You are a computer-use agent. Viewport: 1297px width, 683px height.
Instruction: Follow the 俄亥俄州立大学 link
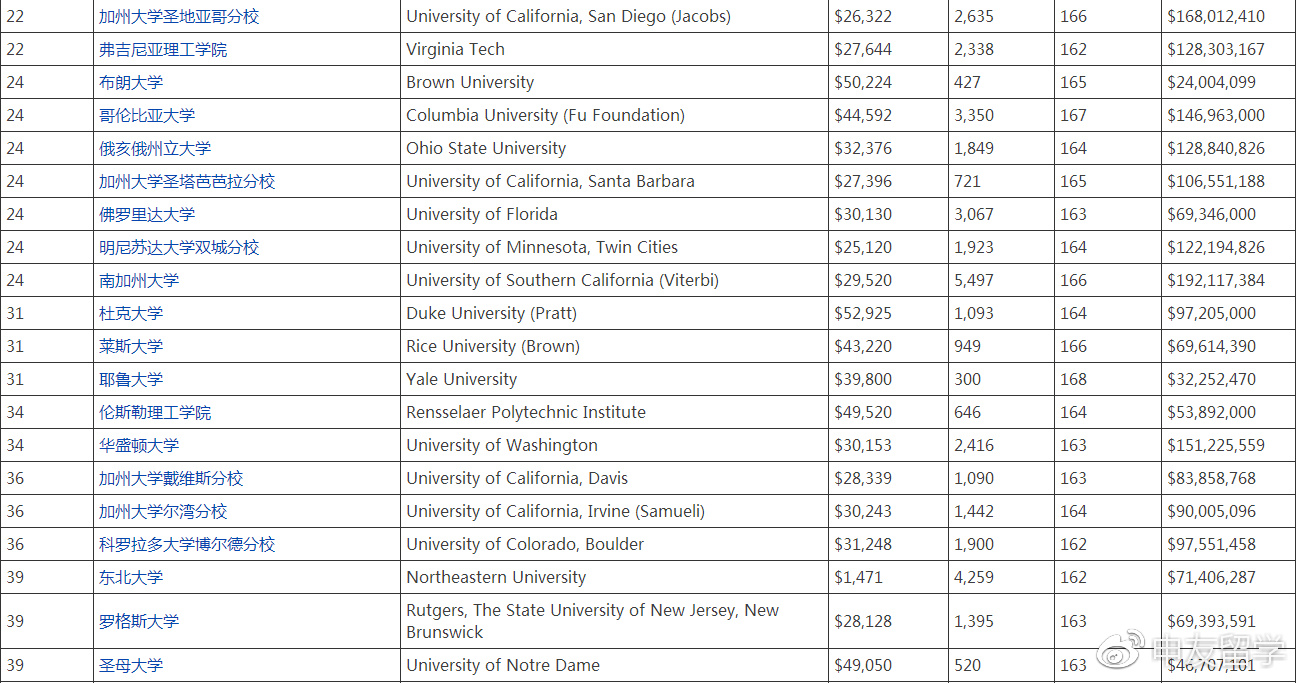(x=155, y=149)
